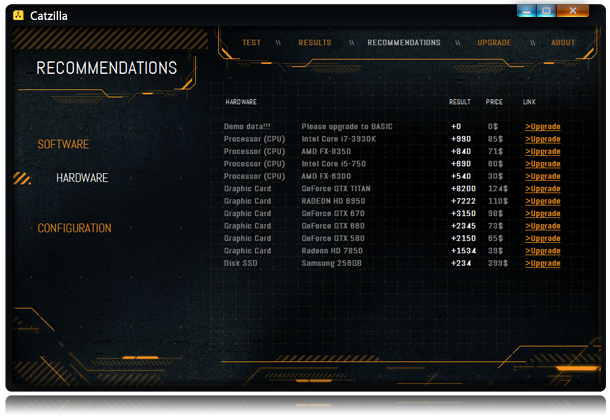
Task: Close the Catzilla window
Action: click(573, 10)
